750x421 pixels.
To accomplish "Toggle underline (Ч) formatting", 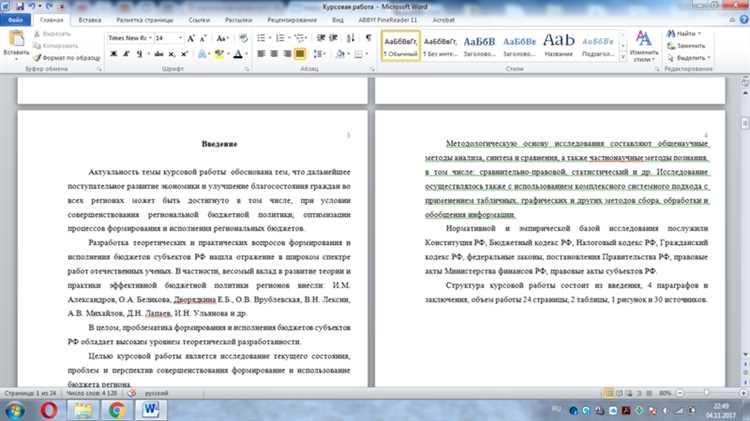I will pyautogui.click(x=139, y=54).
